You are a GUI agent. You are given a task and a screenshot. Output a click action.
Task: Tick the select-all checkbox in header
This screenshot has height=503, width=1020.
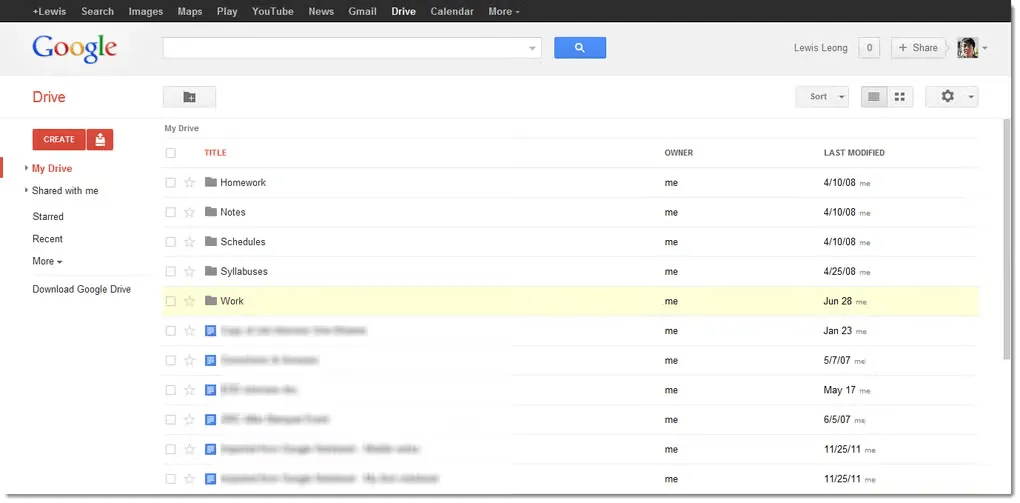pyautogui.click(x=170, y=153)
